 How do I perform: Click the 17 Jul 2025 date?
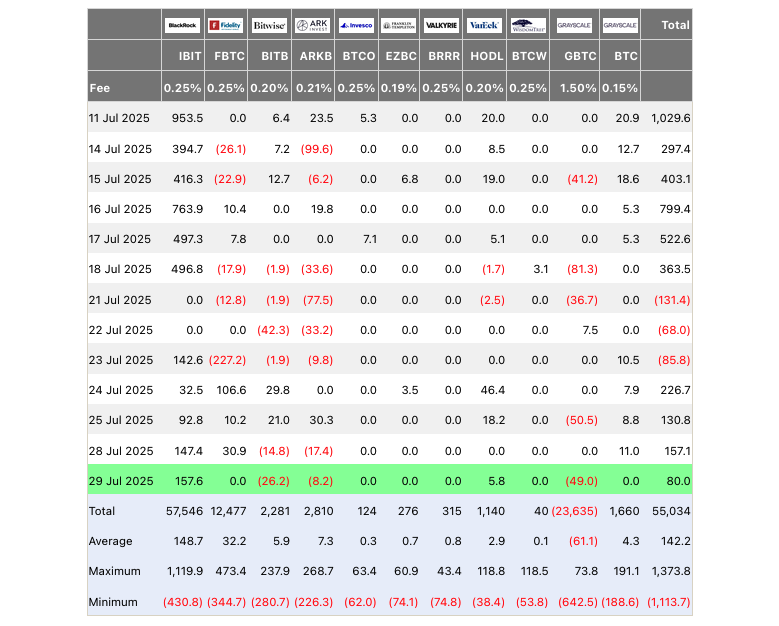tap(119, 239)
